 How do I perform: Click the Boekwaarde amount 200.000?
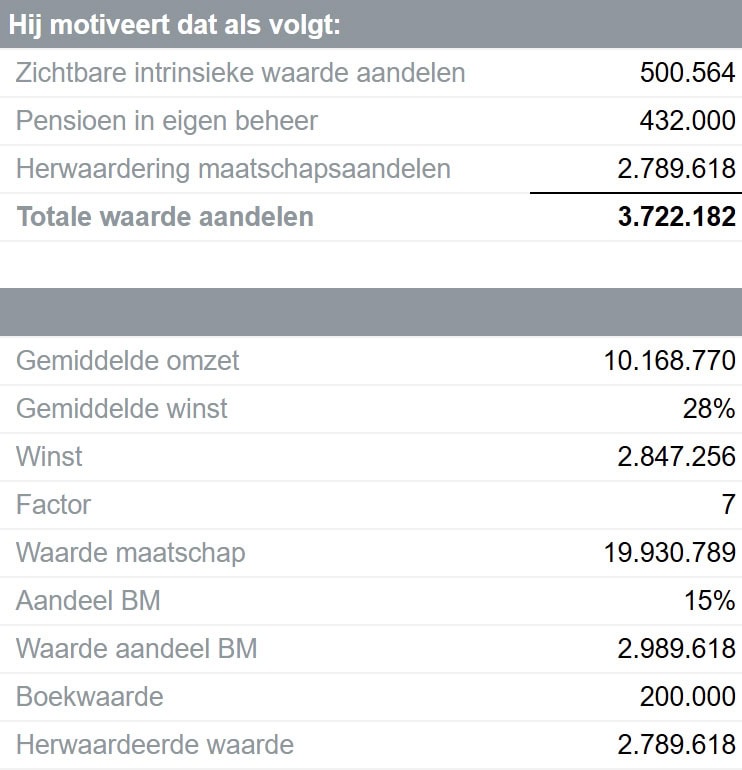point(687,697)
